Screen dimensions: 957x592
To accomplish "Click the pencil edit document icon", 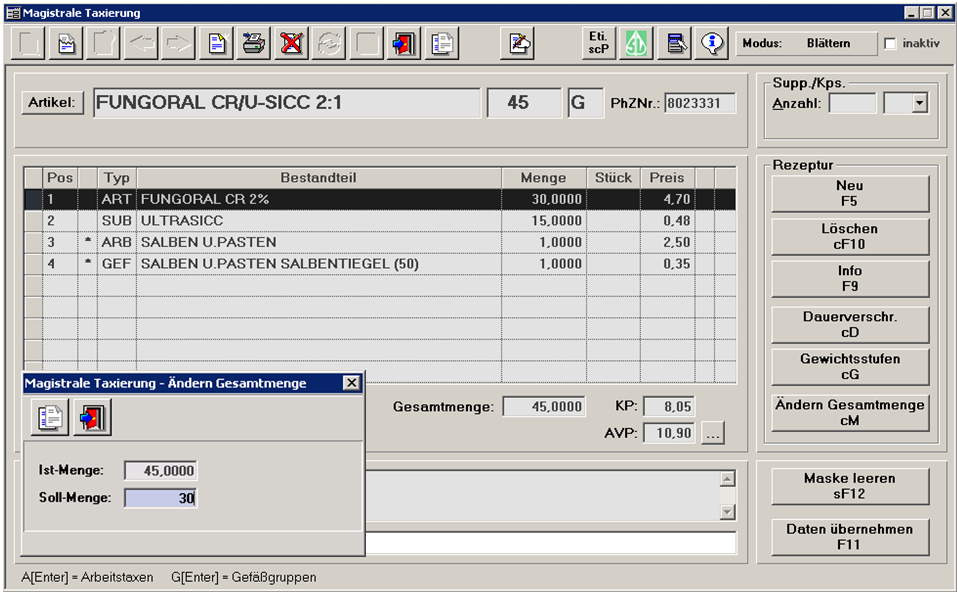I will (x=520, y=44).
